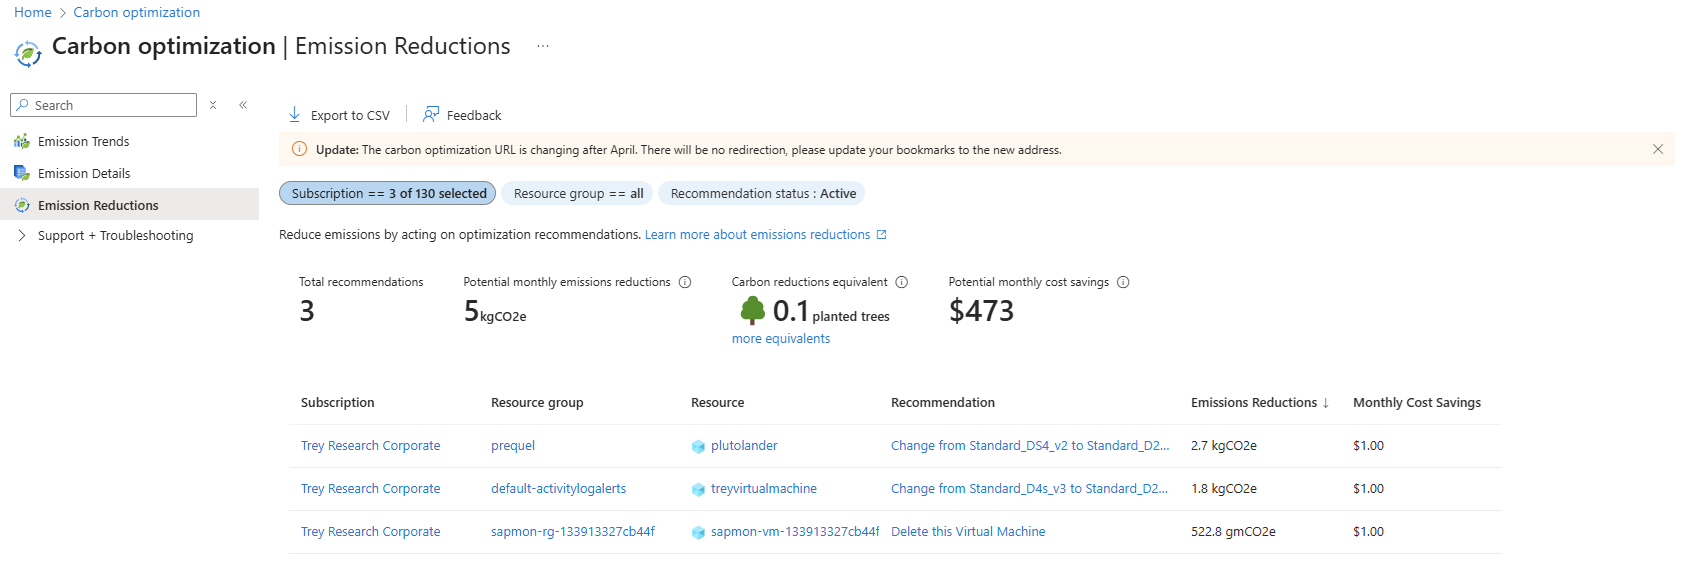The image size is (1684, 576).
Task: Collapse the sidebar using the double-chevron icon
Action: (243, 105)
